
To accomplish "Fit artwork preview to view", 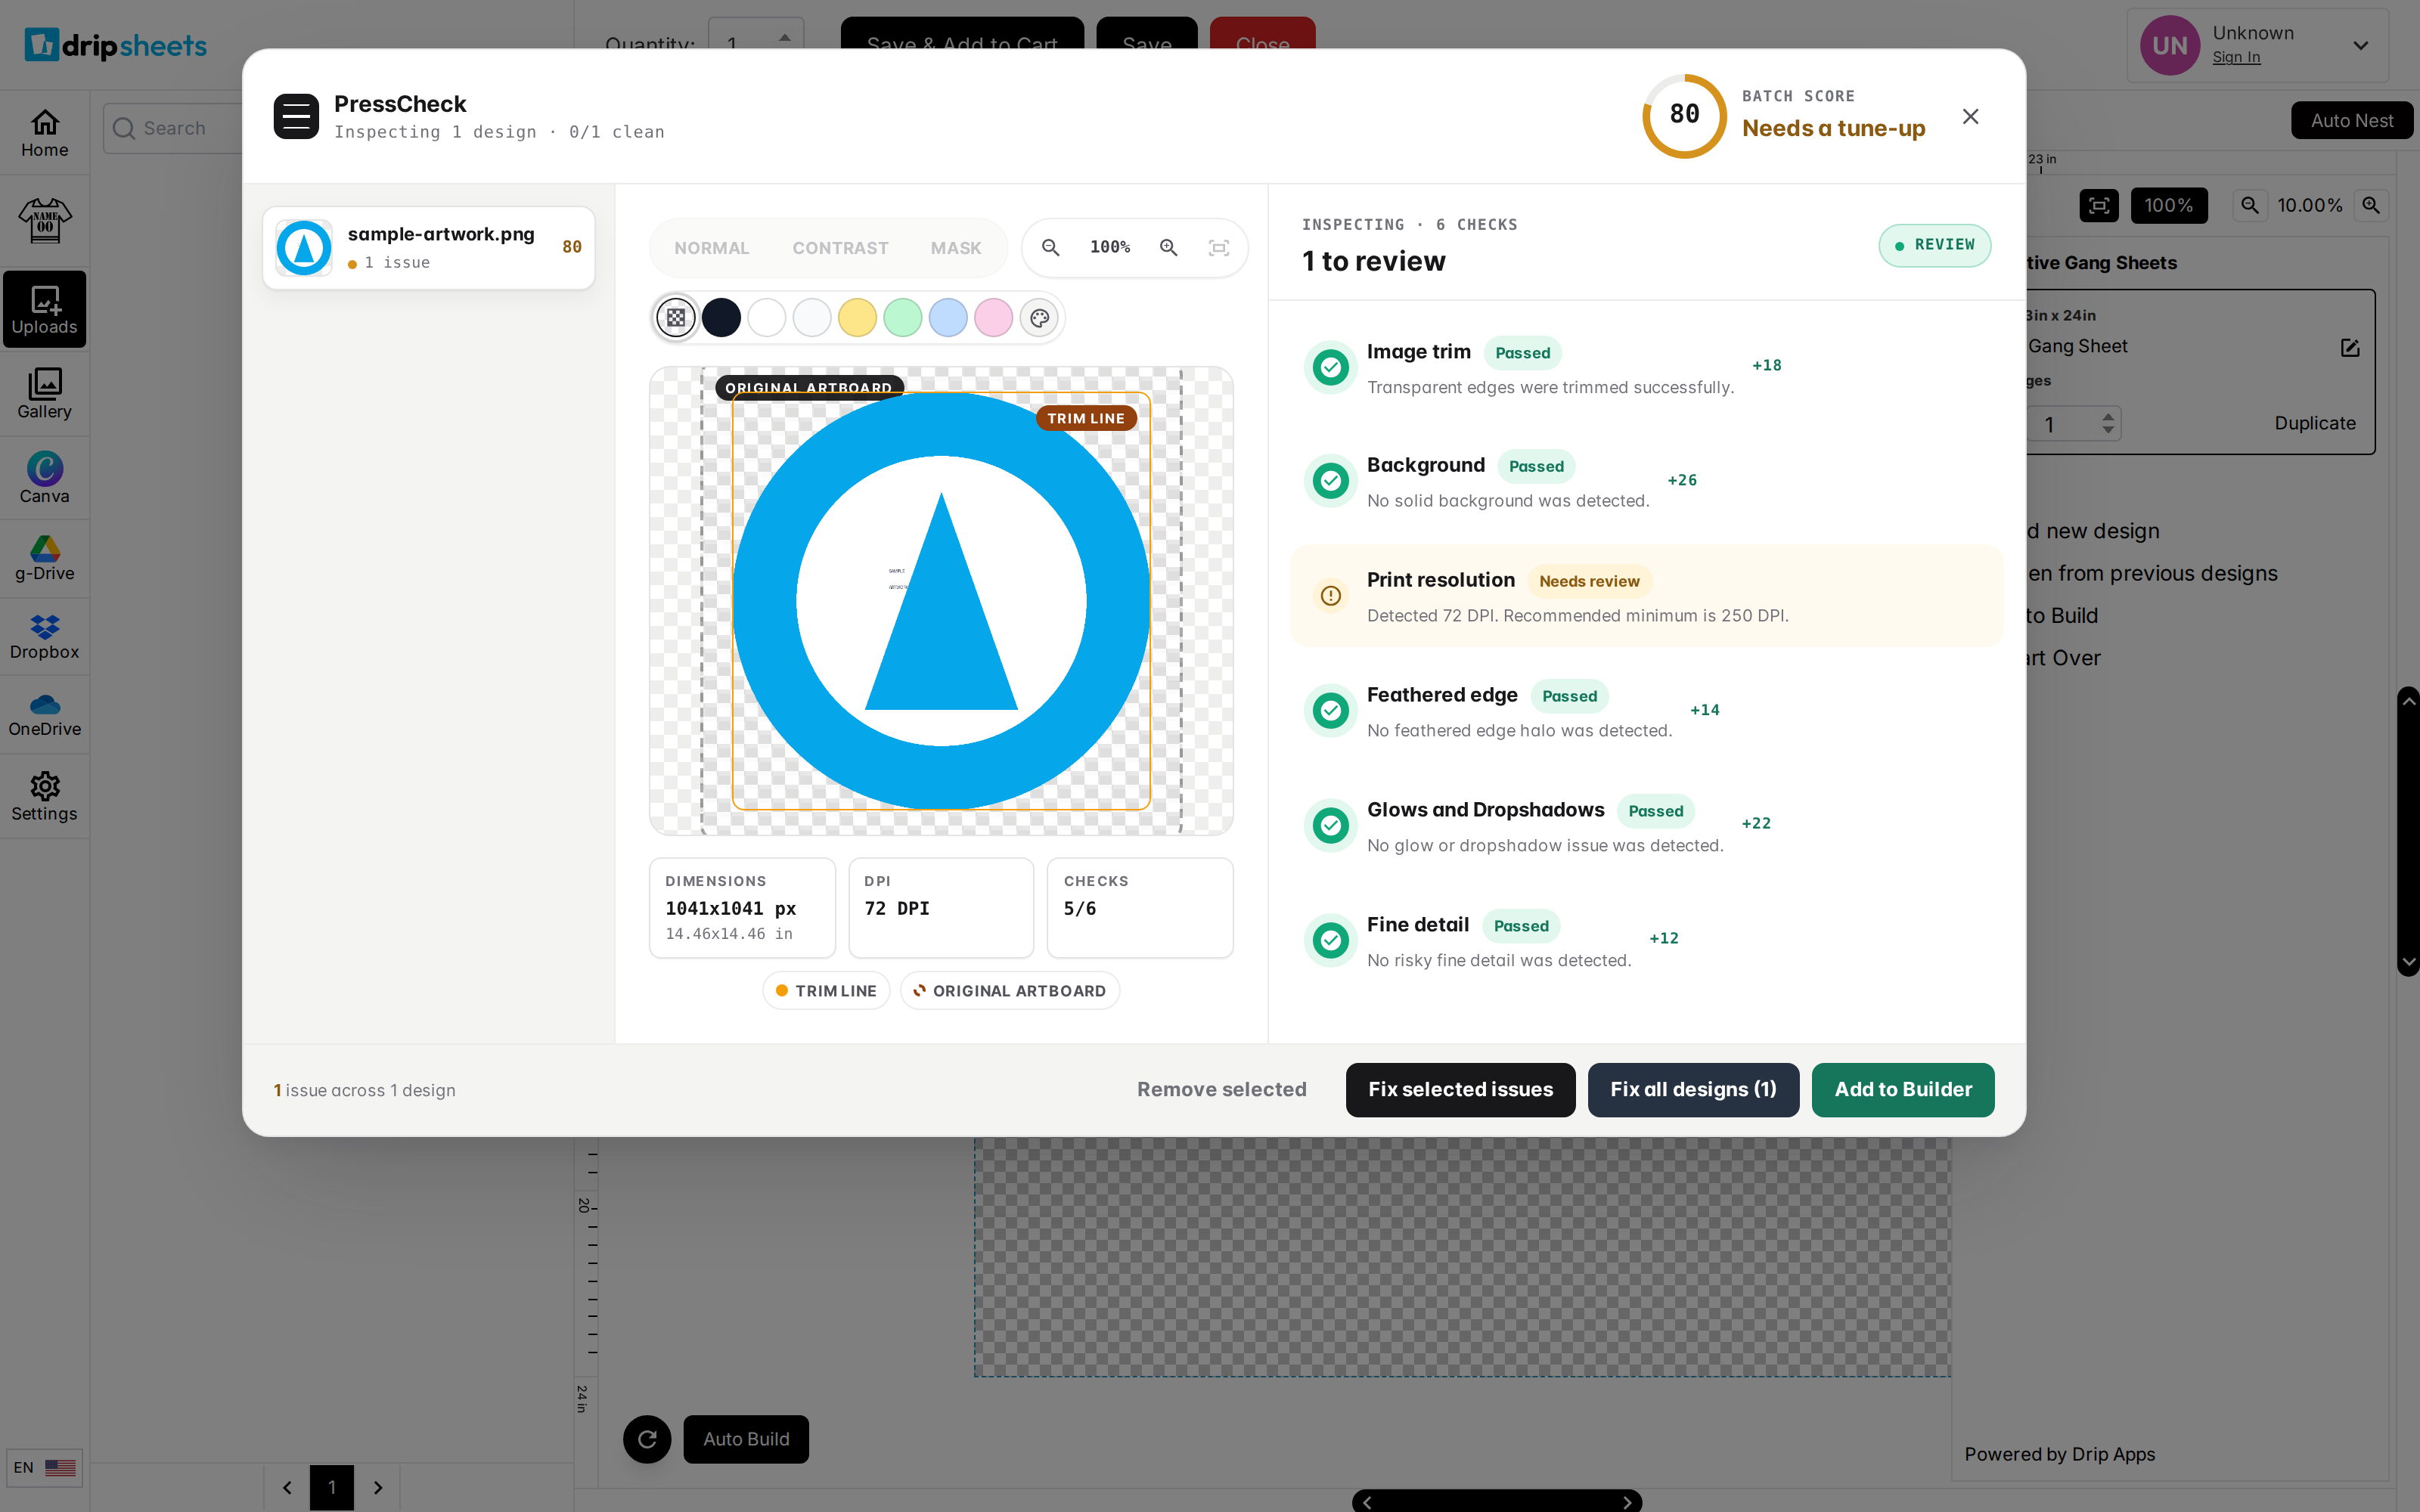I will (x=1218, y=247).
